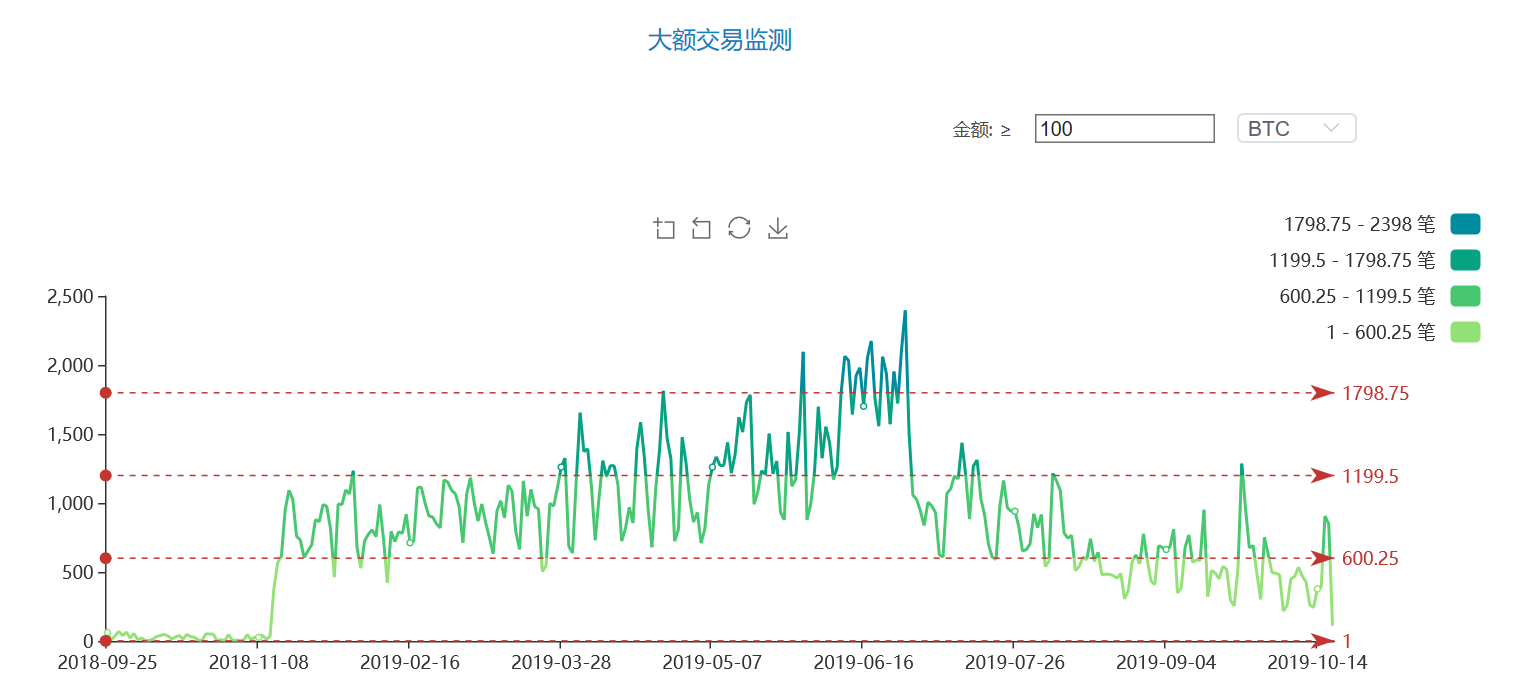Click the red start dot of the 1798.75 line
Screen dimensions: 1513x675
pos(105,393)
